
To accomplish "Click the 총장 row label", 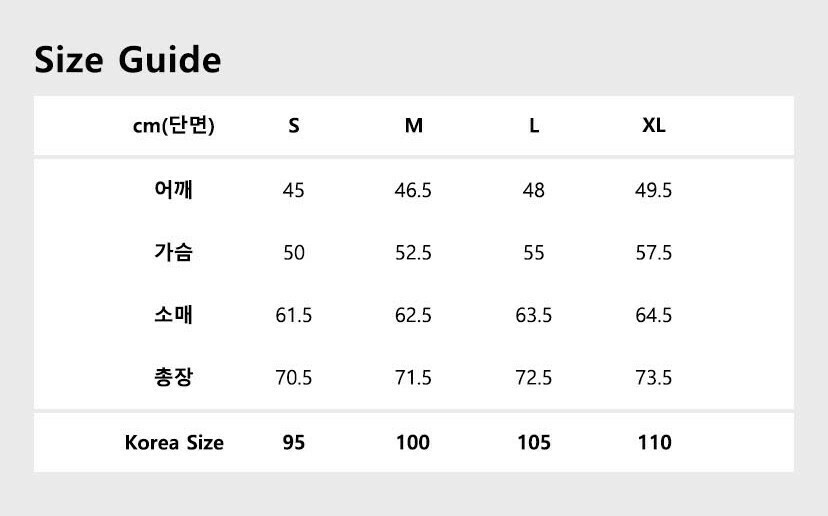I will coord(174,377).
